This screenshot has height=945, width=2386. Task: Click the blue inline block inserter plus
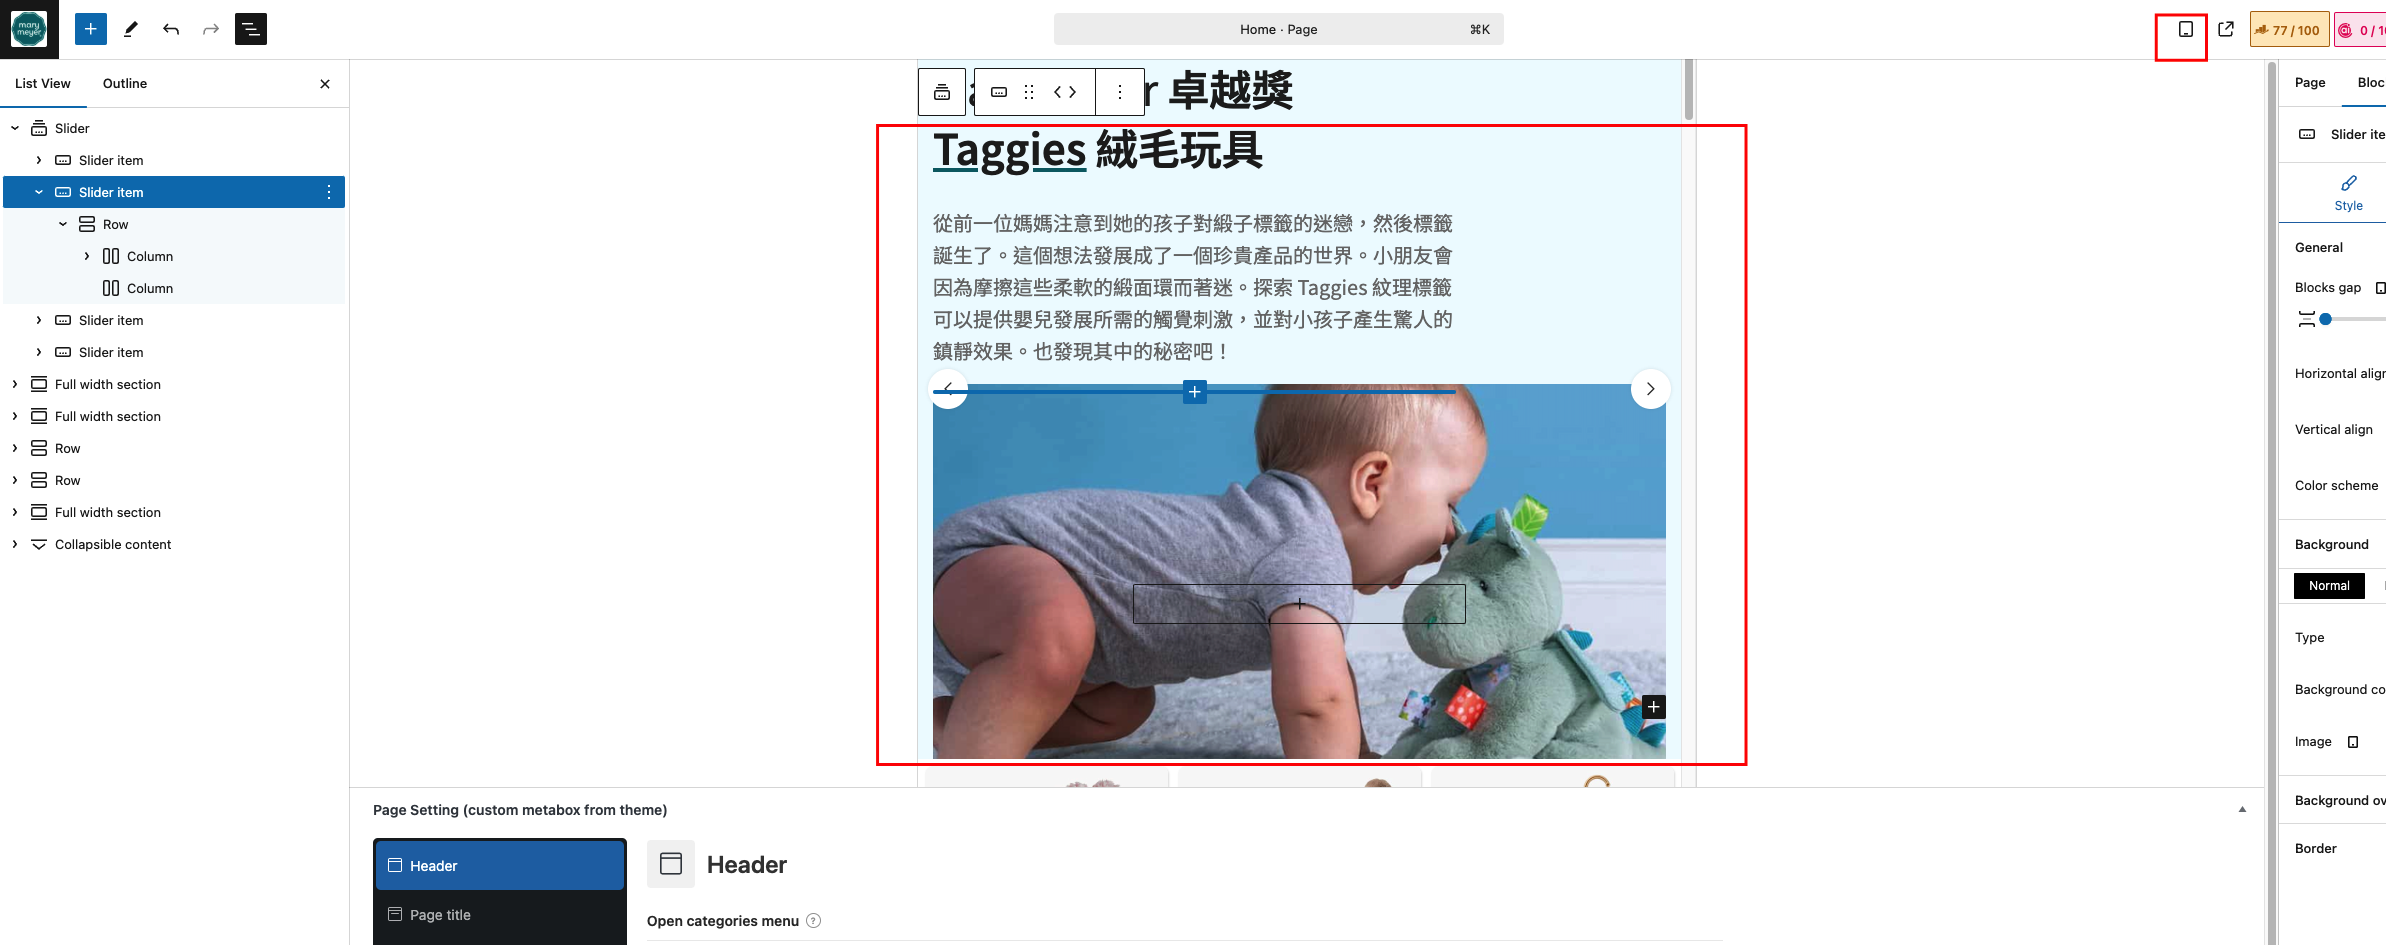point(1194,392)
